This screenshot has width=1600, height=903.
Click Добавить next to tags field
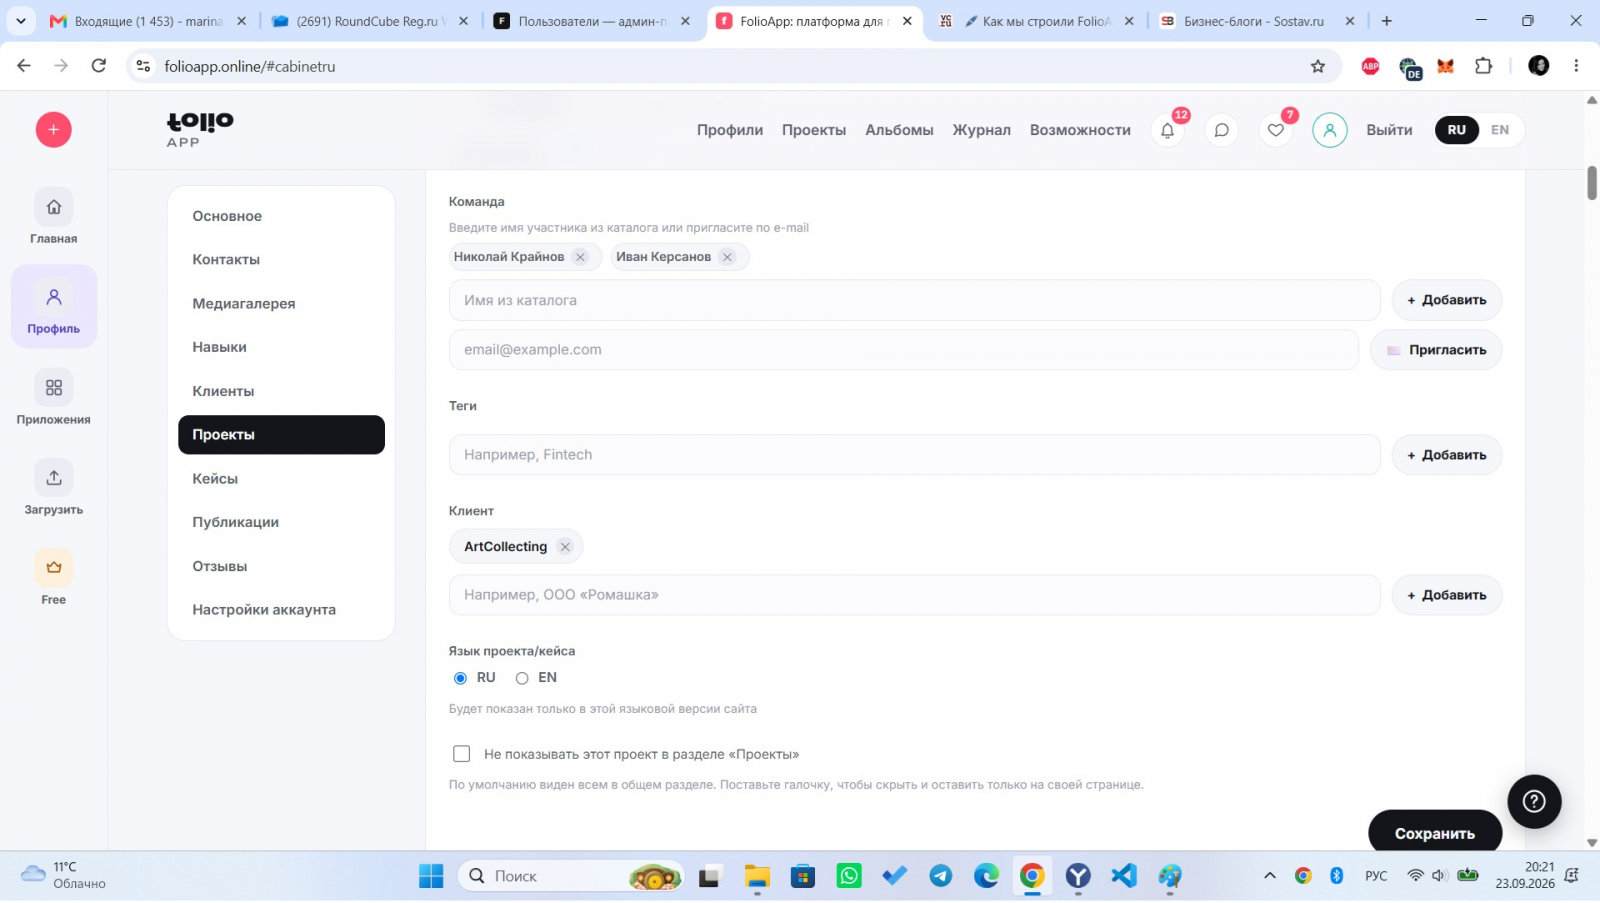click(1447, 455)
